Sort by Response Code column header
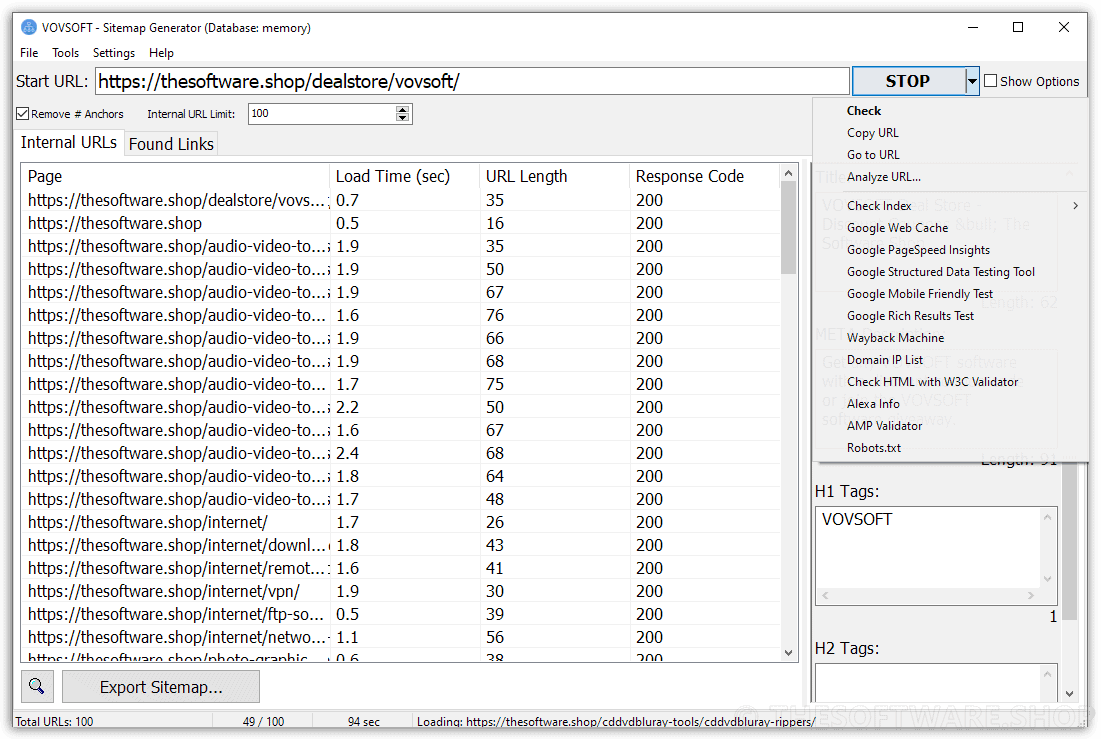 705,176
